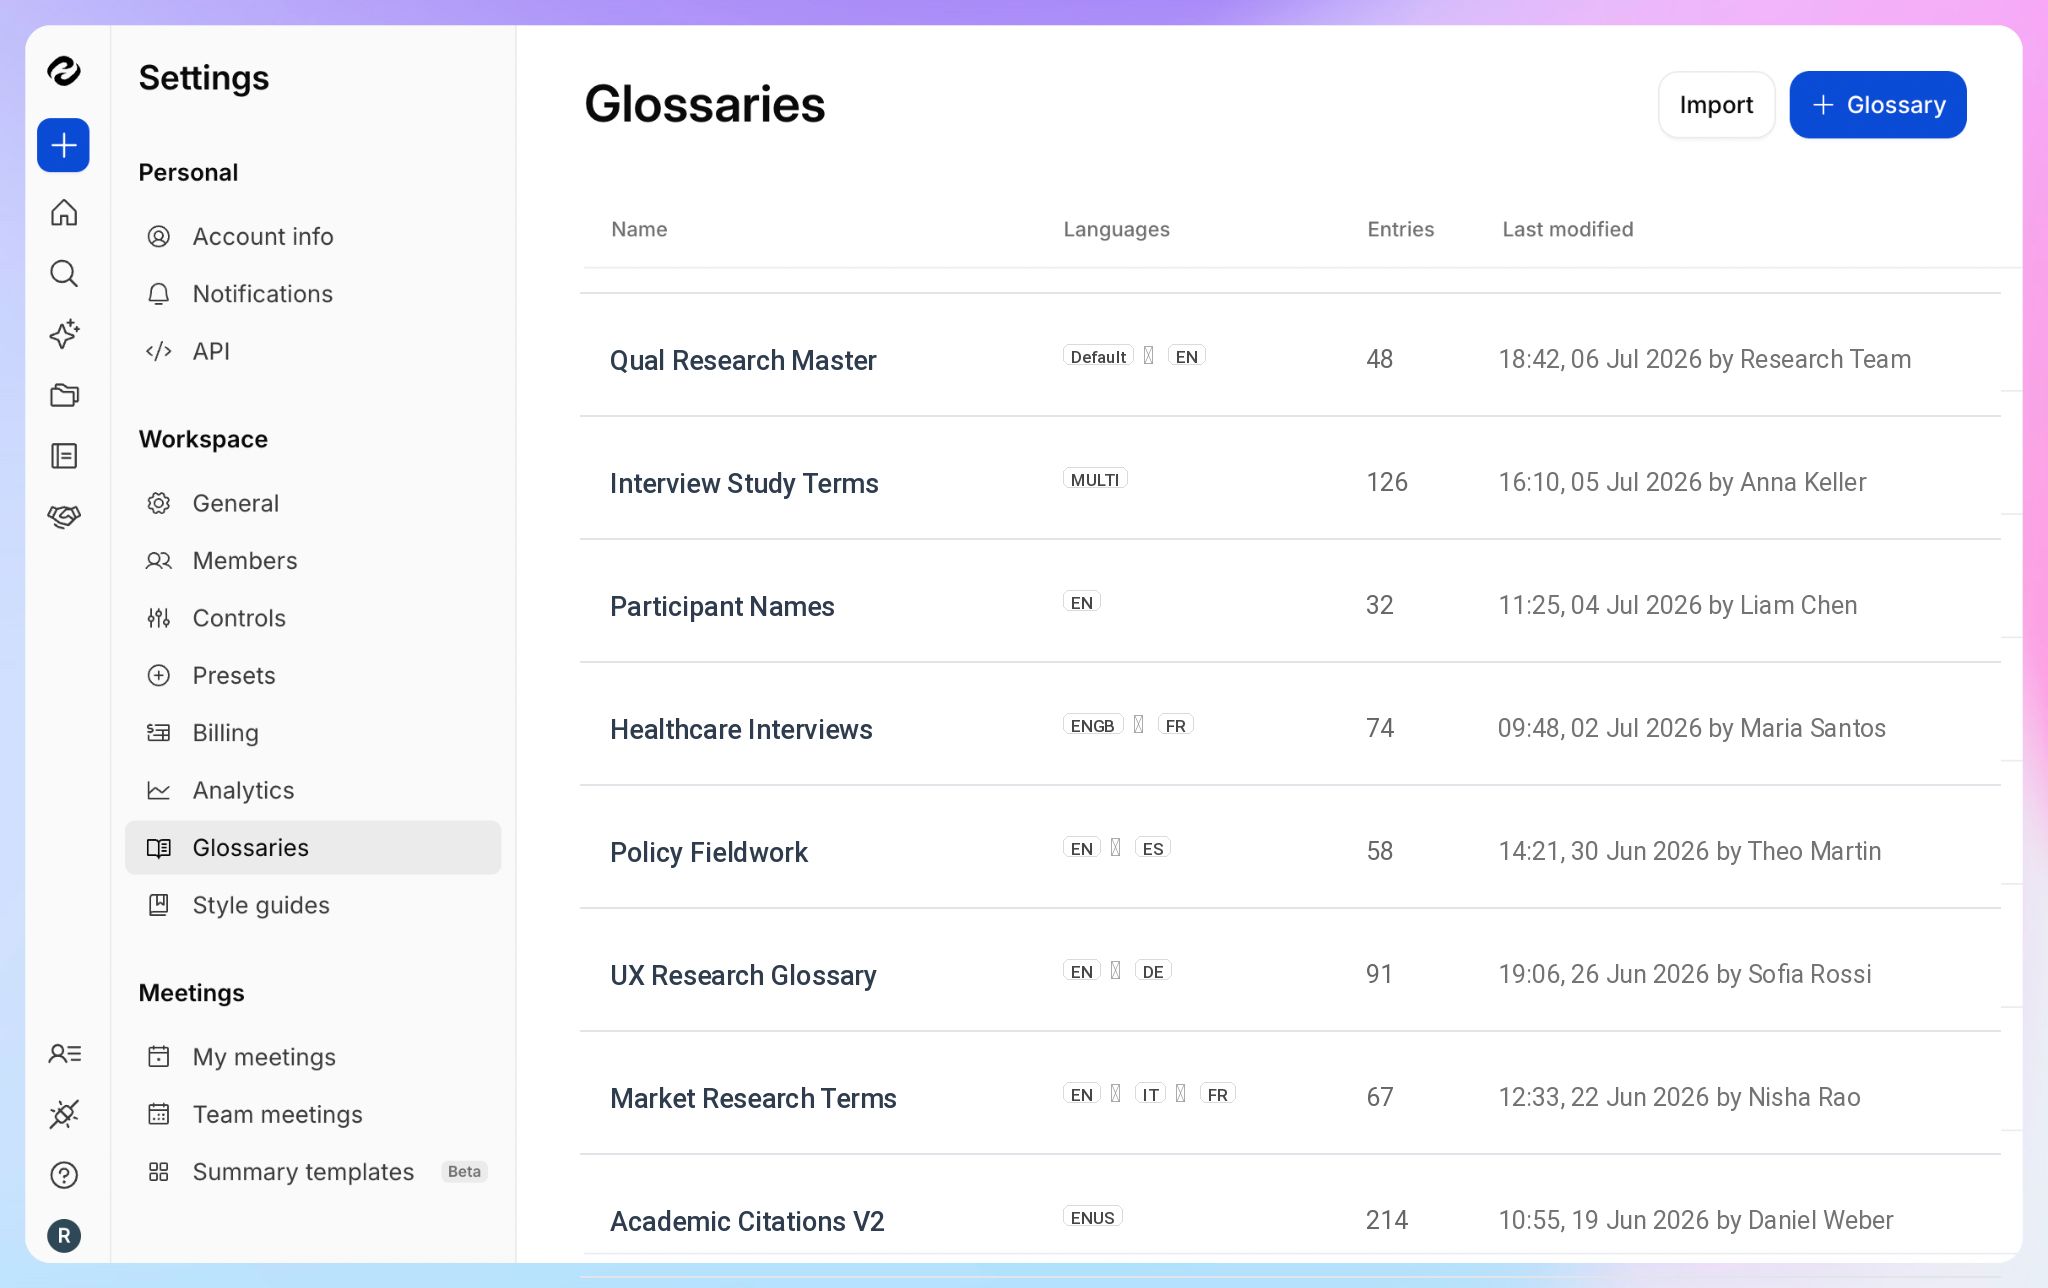Image resolution: width=2048 pixels, height=1288 pixels.
Task: Click the Notifications bell icon
Action: pyautogui.click(x=159, y=294)
